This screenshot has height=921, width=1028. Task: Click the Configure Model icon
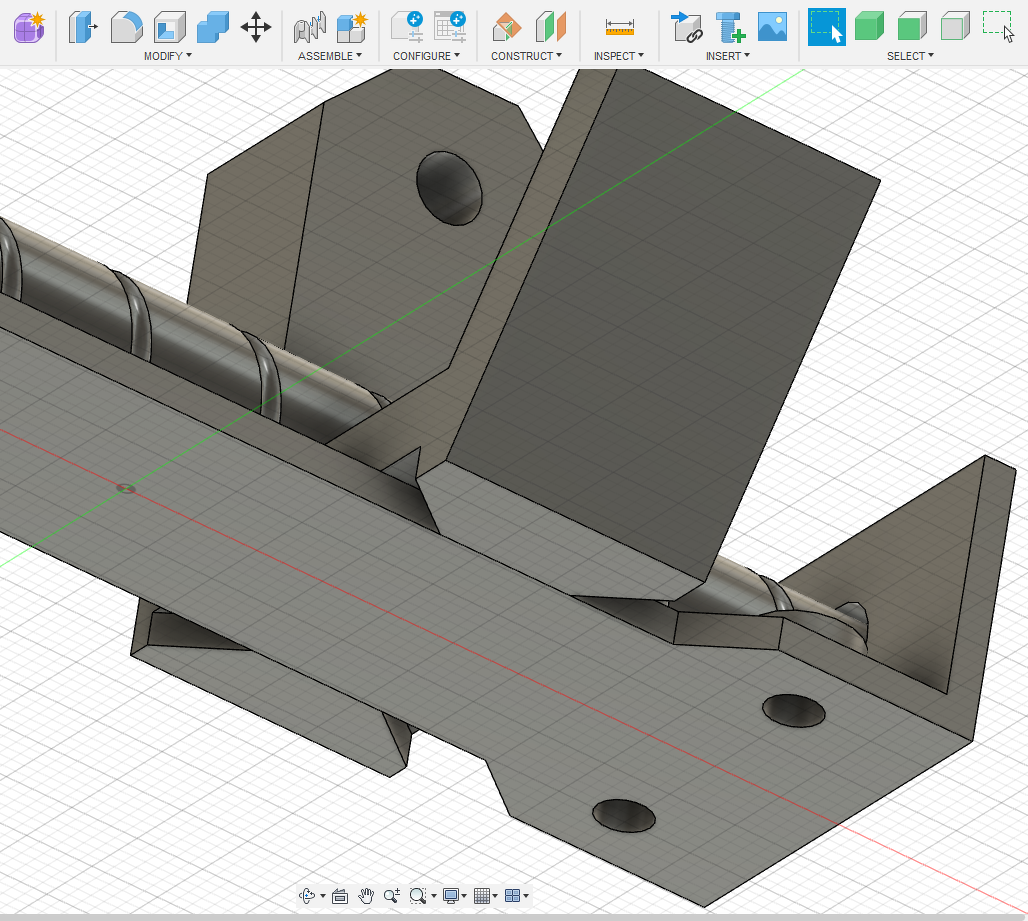(406, 28)
